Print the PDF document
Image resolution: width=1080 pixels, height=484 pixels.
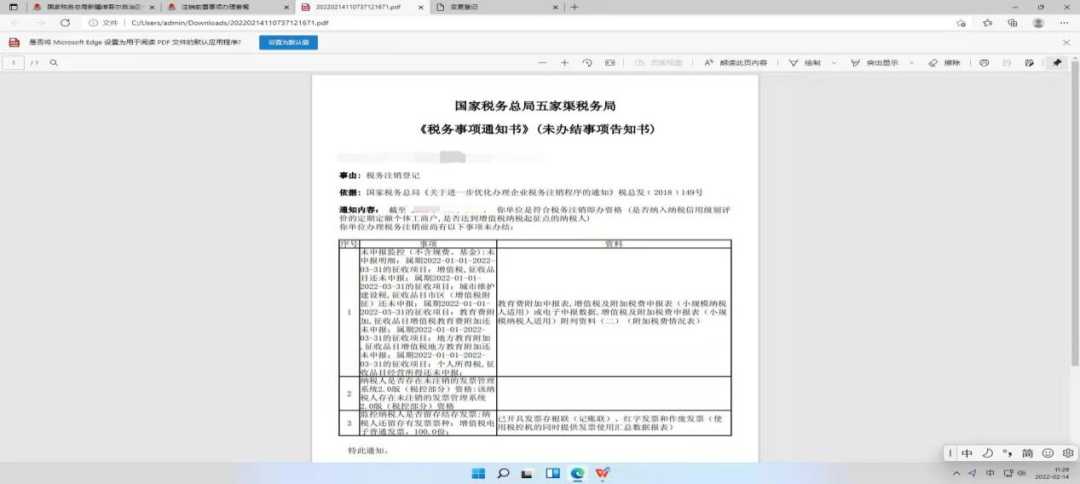pos(984,63)
